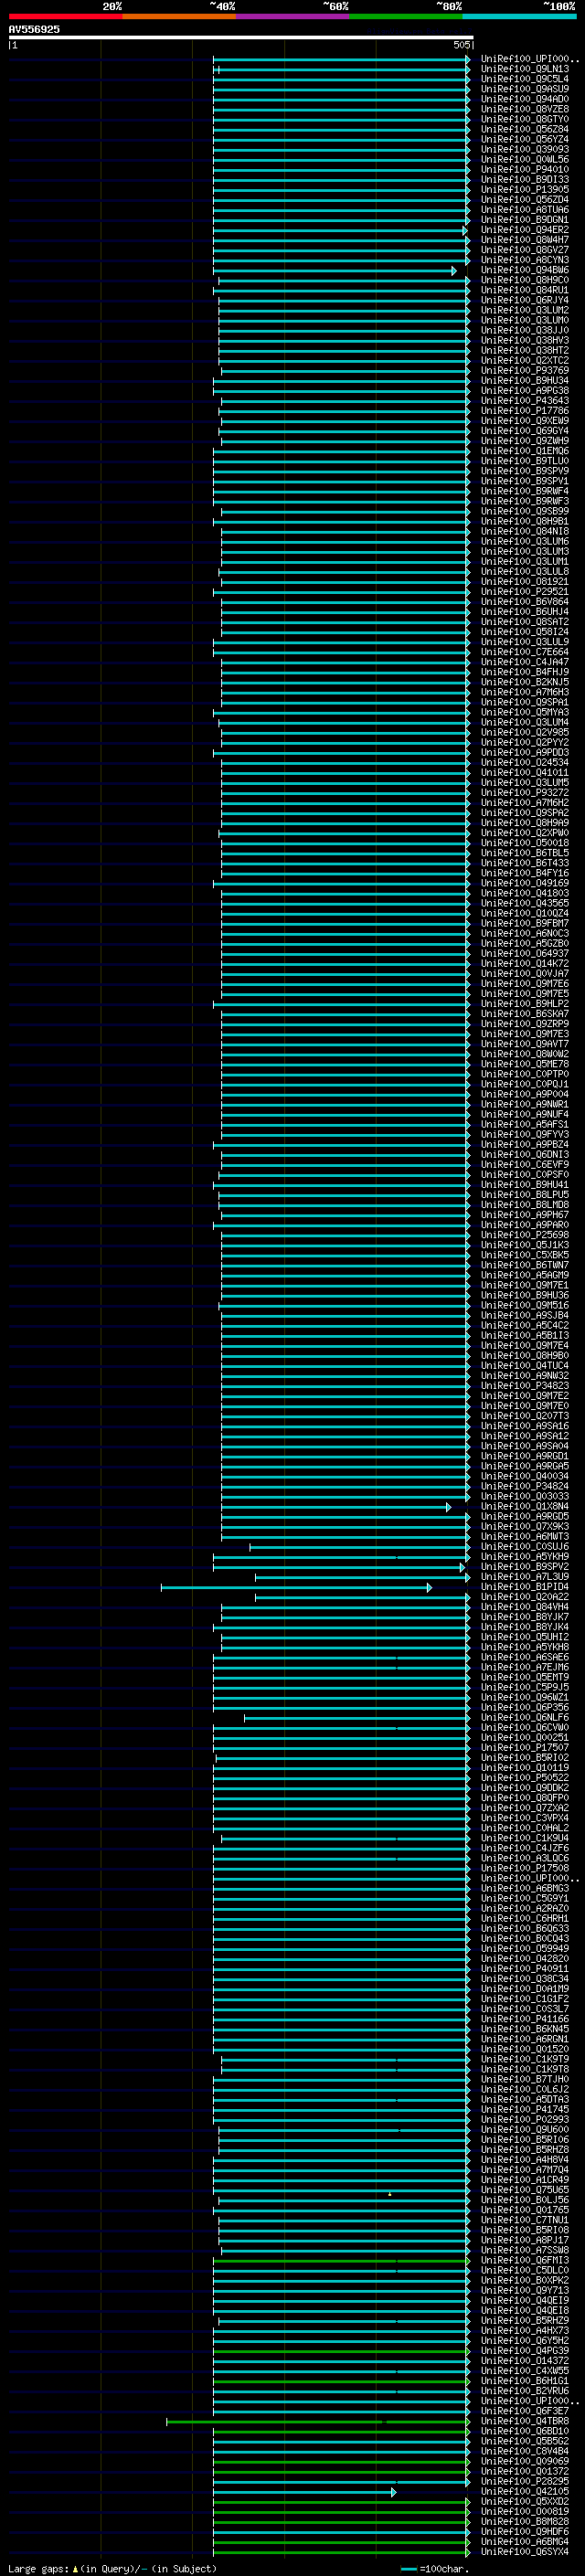Click the UniRef100_P50522 hit label
The image size is (585, 2576).
pyautogui.click(x=524, y=1777)
